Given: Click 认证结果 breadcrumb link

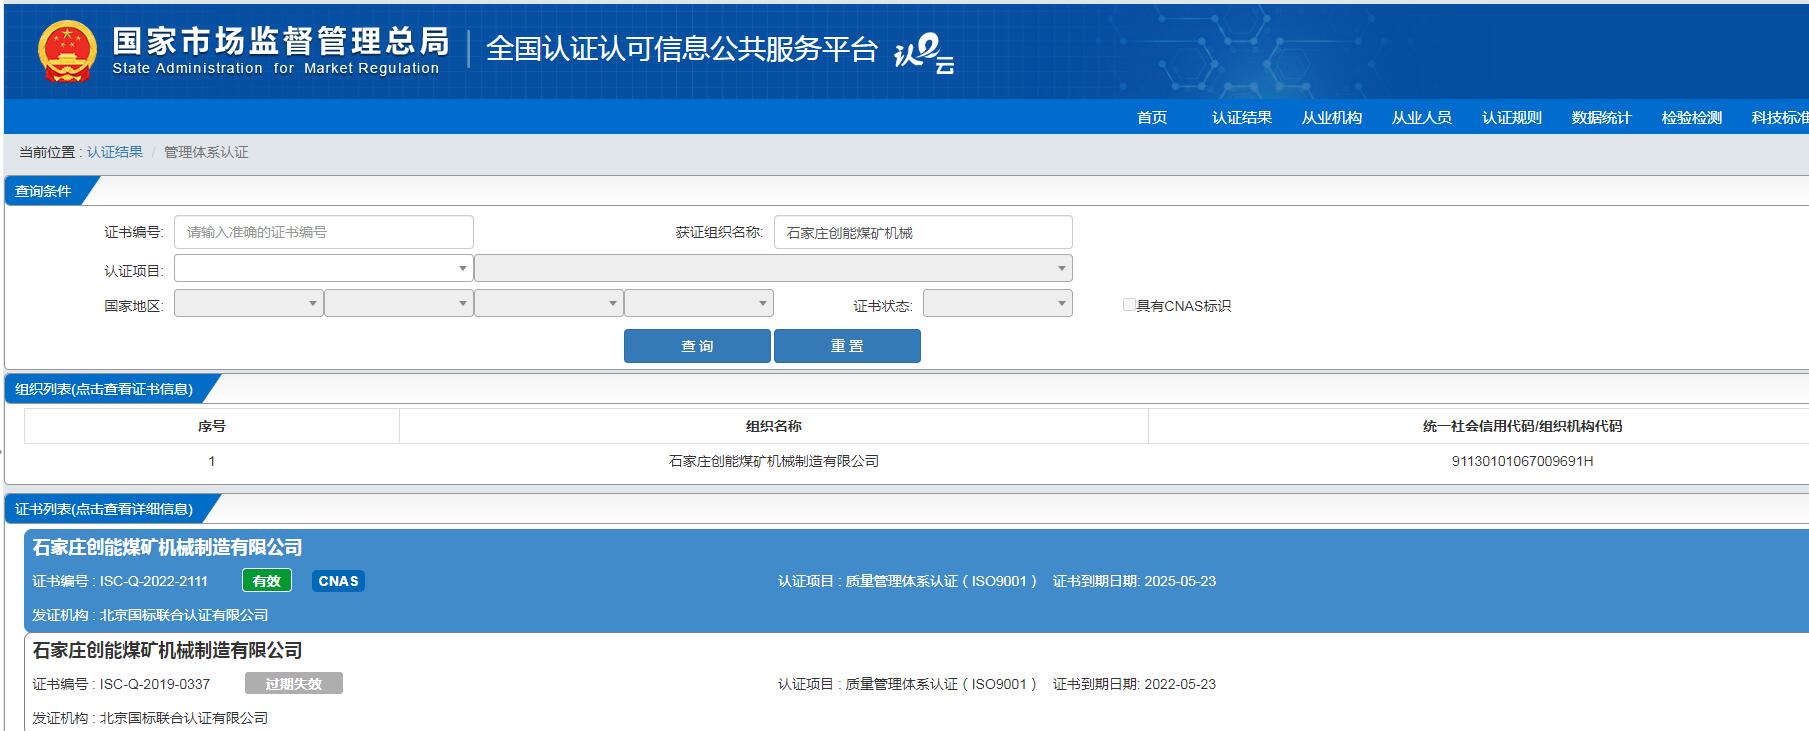Looking at the screenshot, I should 115,152.
